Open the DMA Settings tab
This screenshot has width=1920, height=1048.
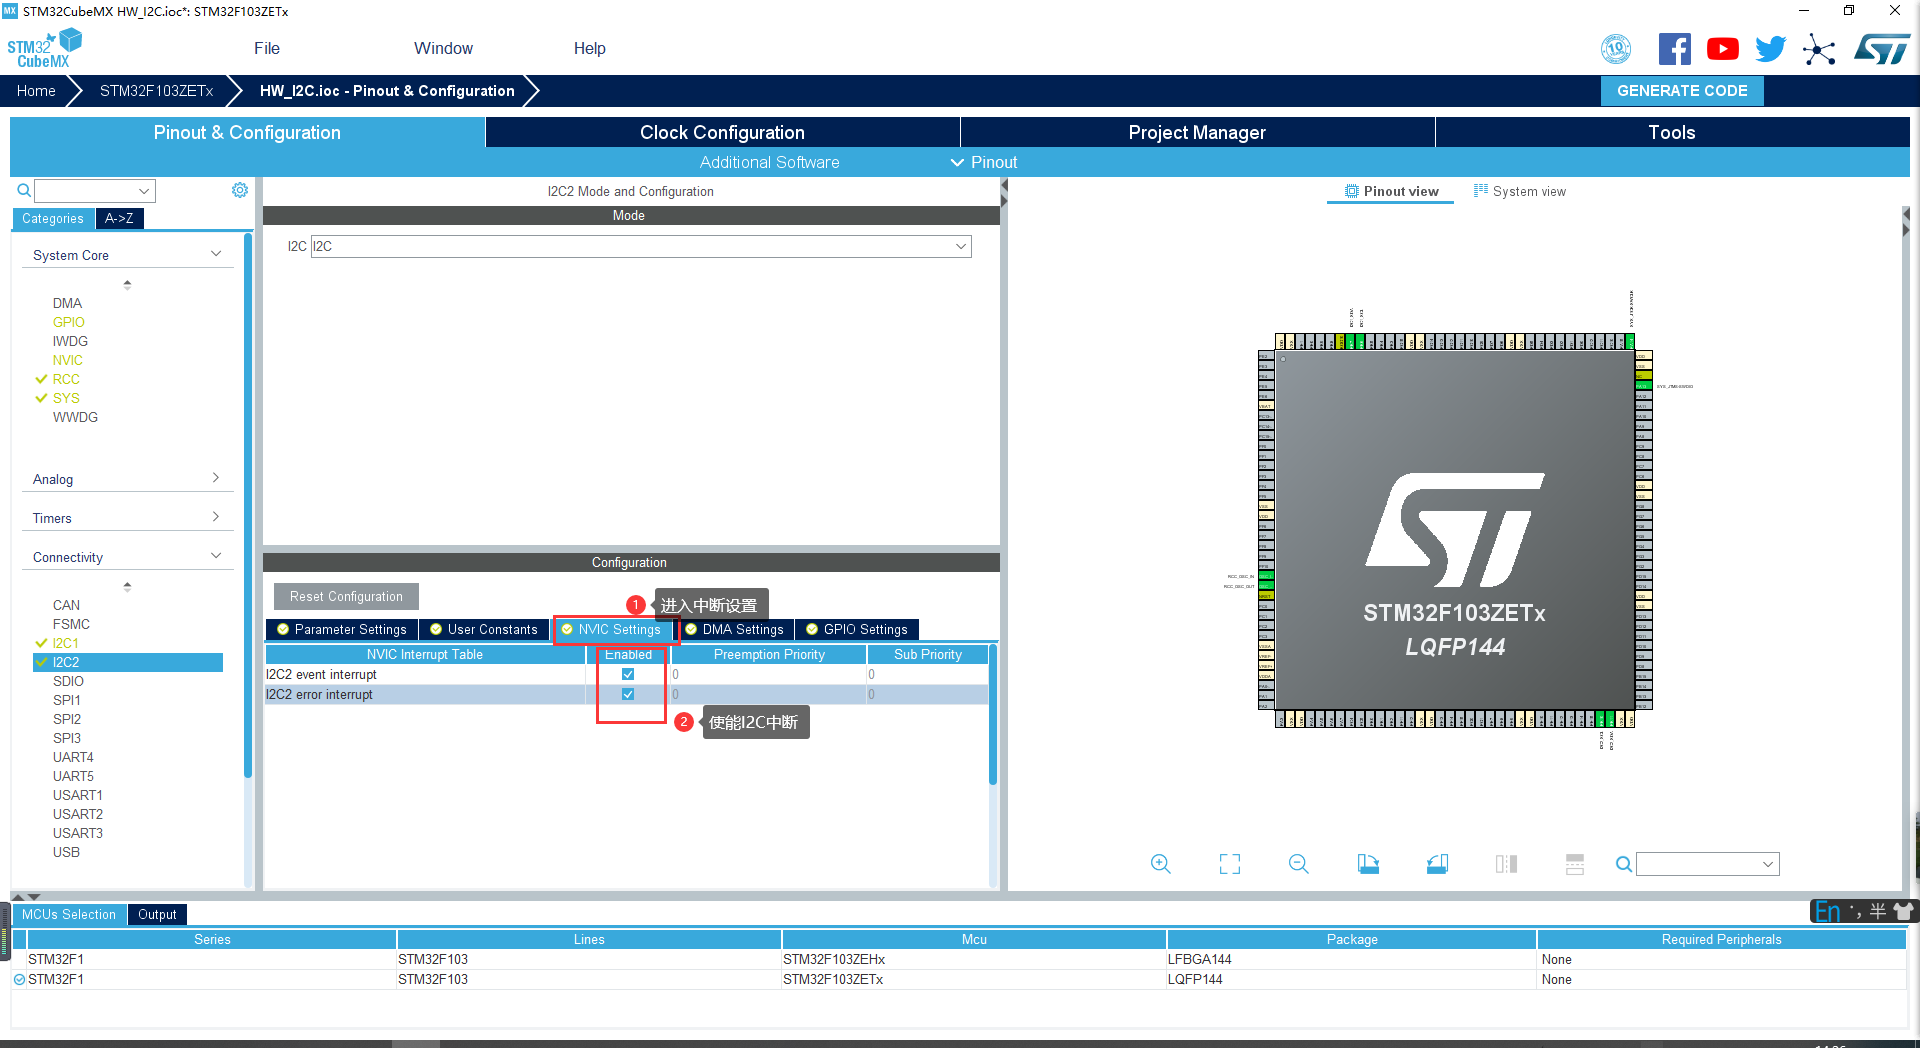tap(735, 629)
